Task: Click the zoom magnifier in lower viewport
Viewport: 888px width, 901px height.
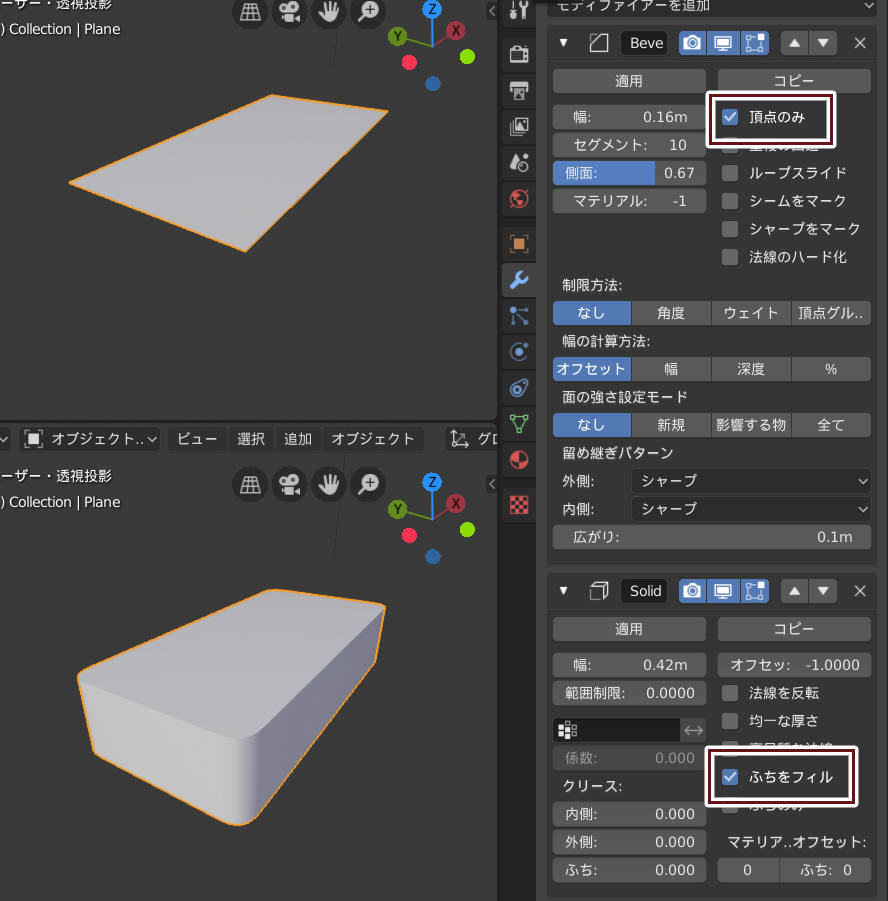Action: [x=368, y=484]
